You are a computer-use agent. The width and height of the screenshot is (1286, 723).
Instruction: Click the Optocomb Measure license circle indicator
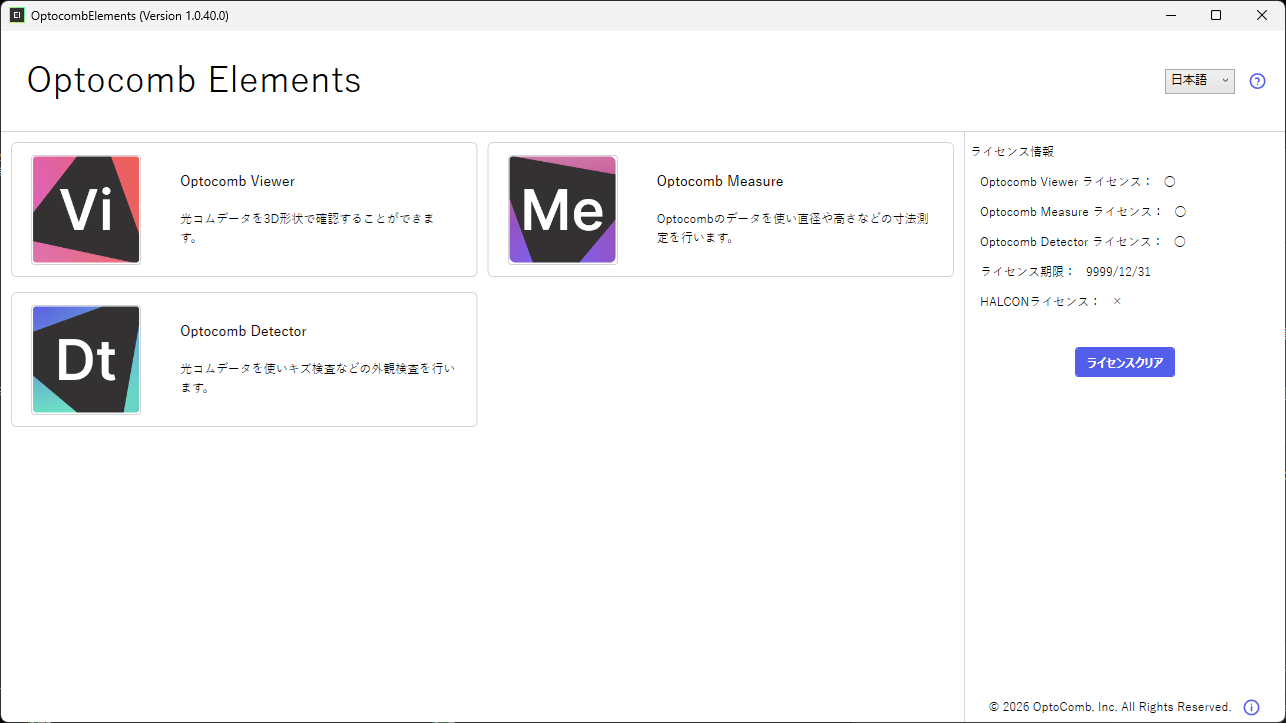1180,212
